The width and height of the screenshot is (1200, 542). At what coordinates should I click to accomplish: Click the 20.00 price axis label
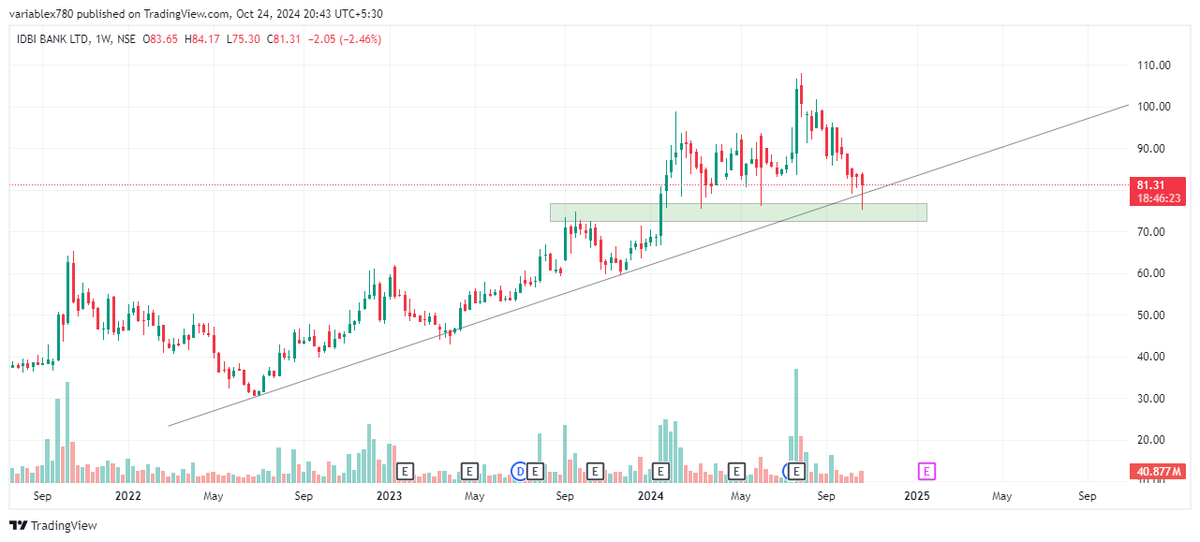tap(1153, 440)
